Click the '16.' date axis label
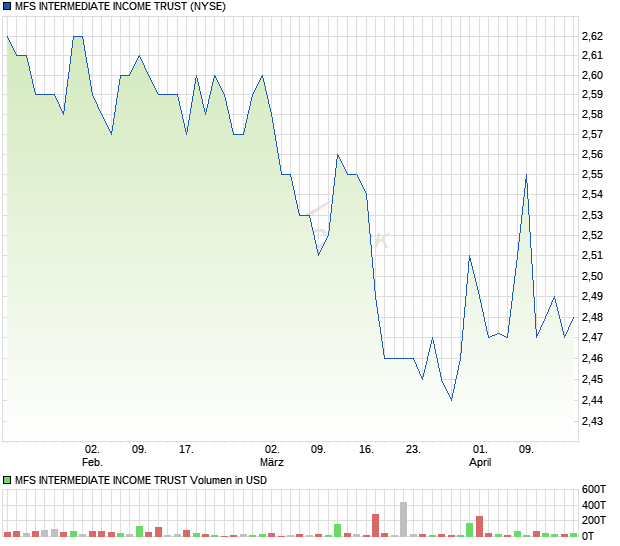Image resolution: width=620 pixels, height=546 pixels. click(x=366, y=450)
